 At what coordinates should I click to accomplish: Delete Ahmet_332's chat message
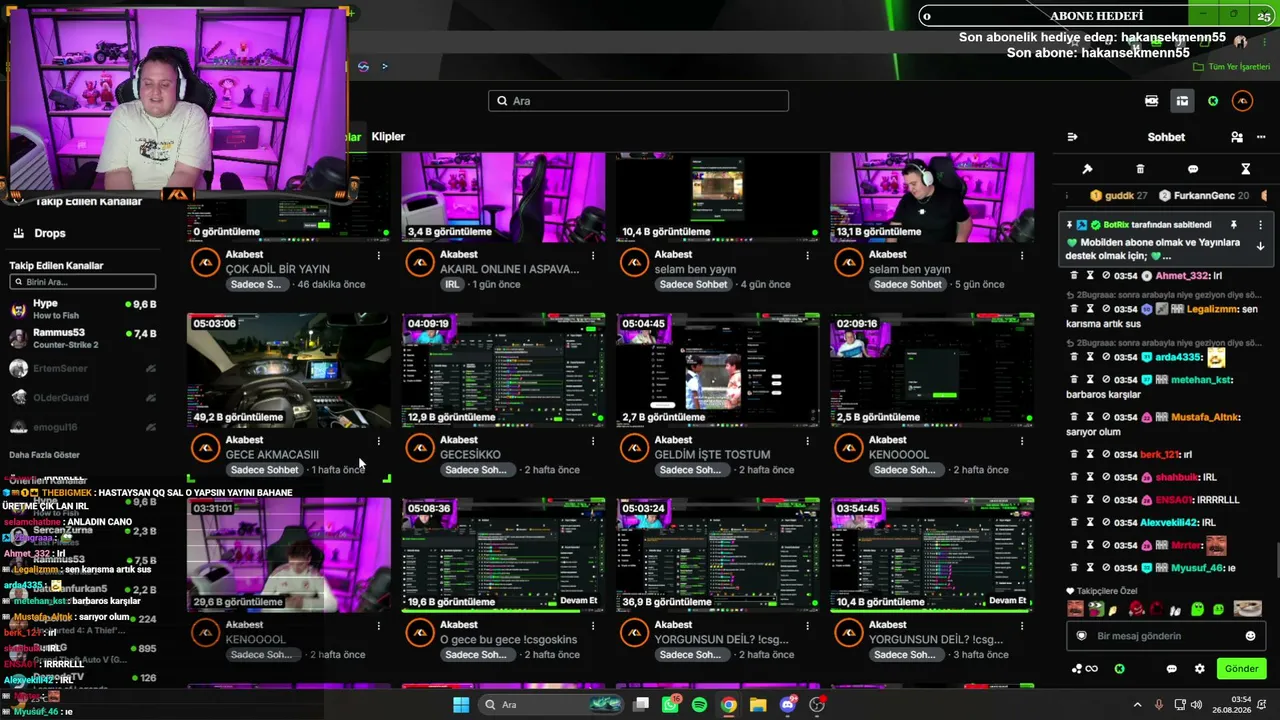click(1075, 275)
